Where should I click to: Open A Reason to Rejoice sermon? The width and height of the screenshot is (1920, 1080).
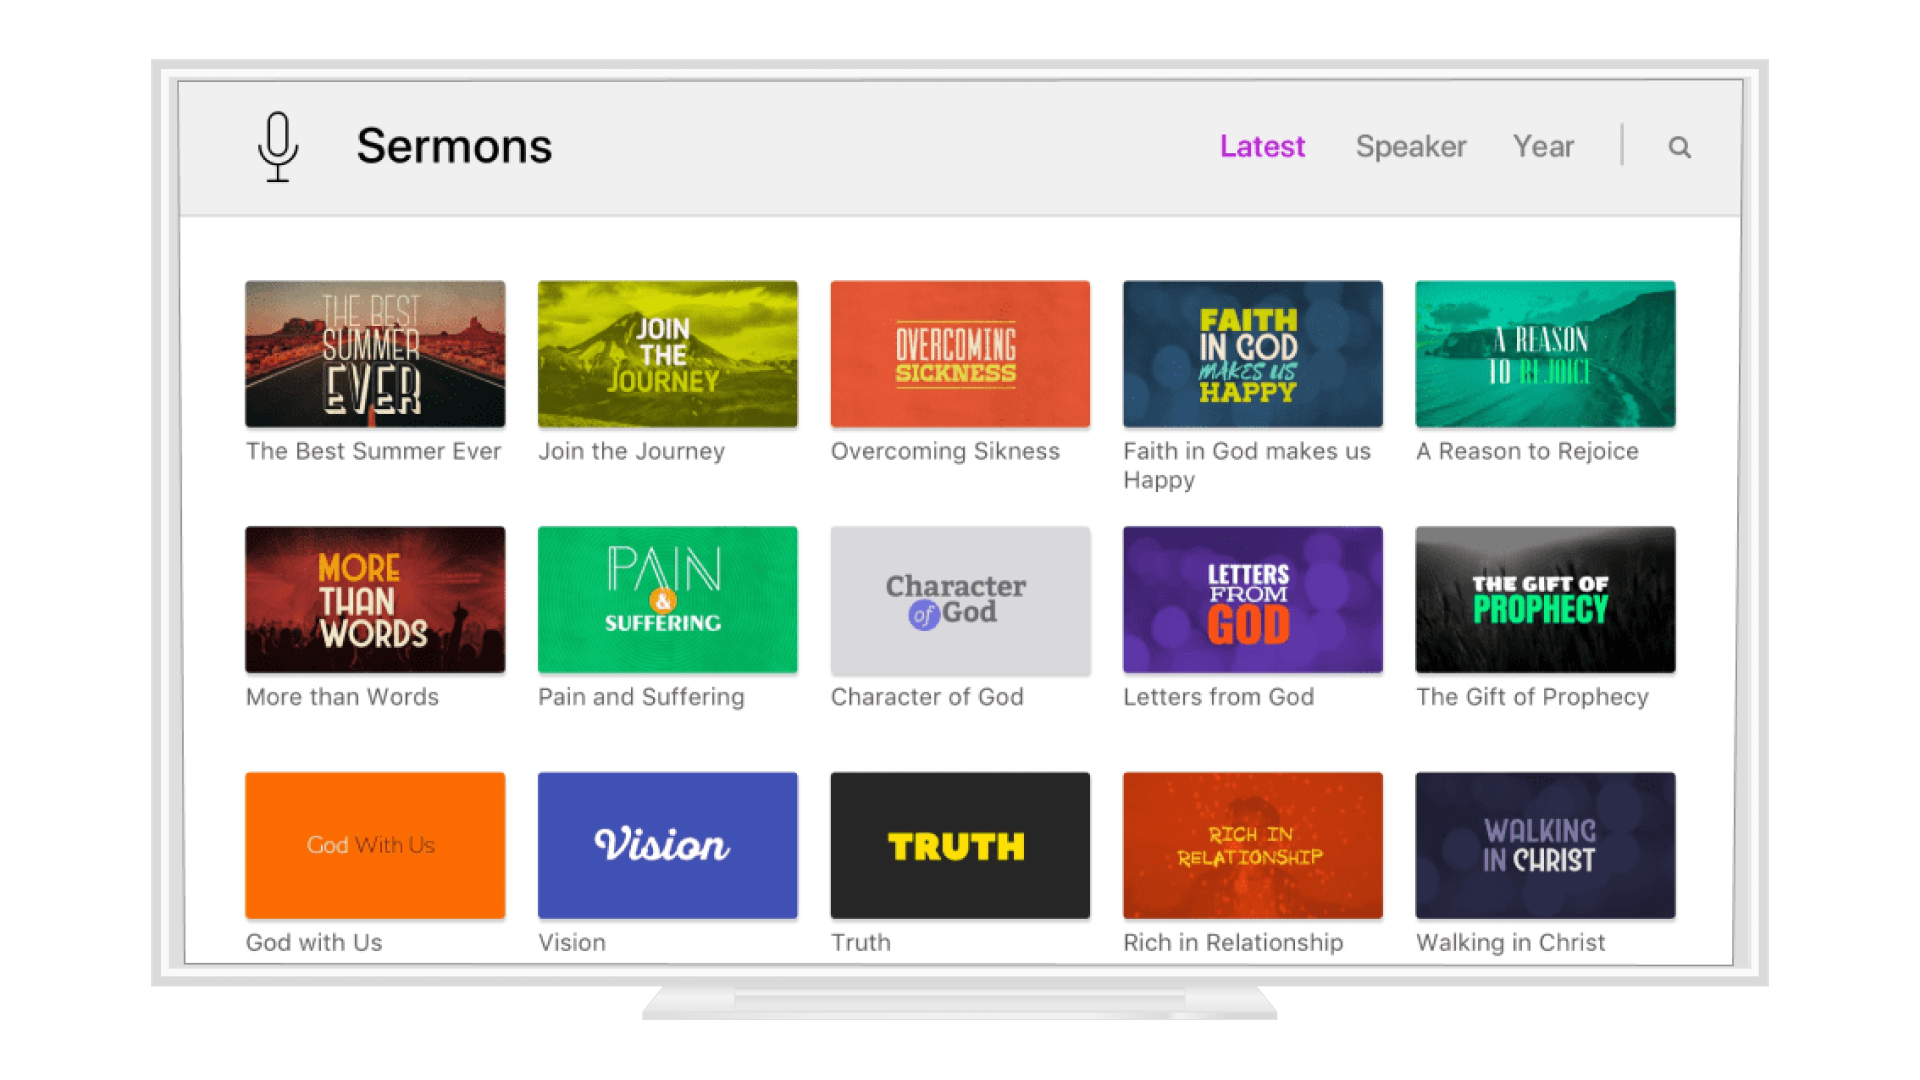coord(1543,354)
